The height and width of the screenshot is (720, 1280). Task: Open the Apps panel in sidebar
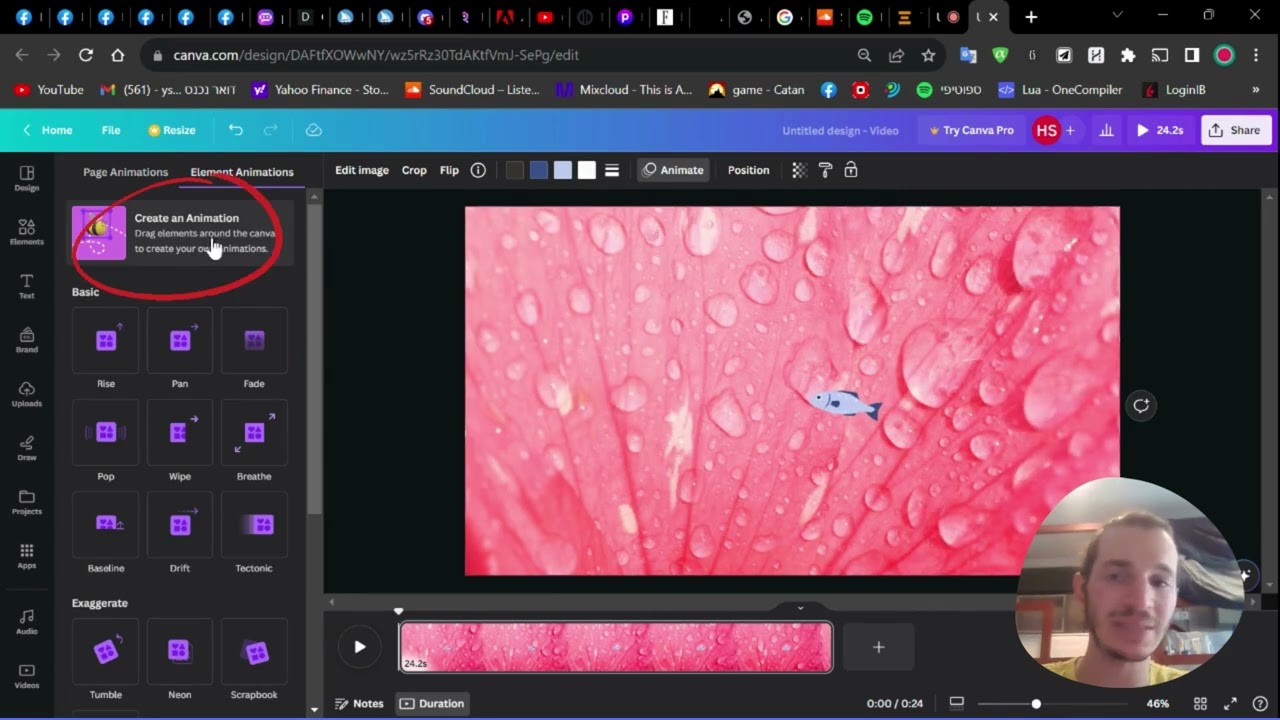(27, 556)
